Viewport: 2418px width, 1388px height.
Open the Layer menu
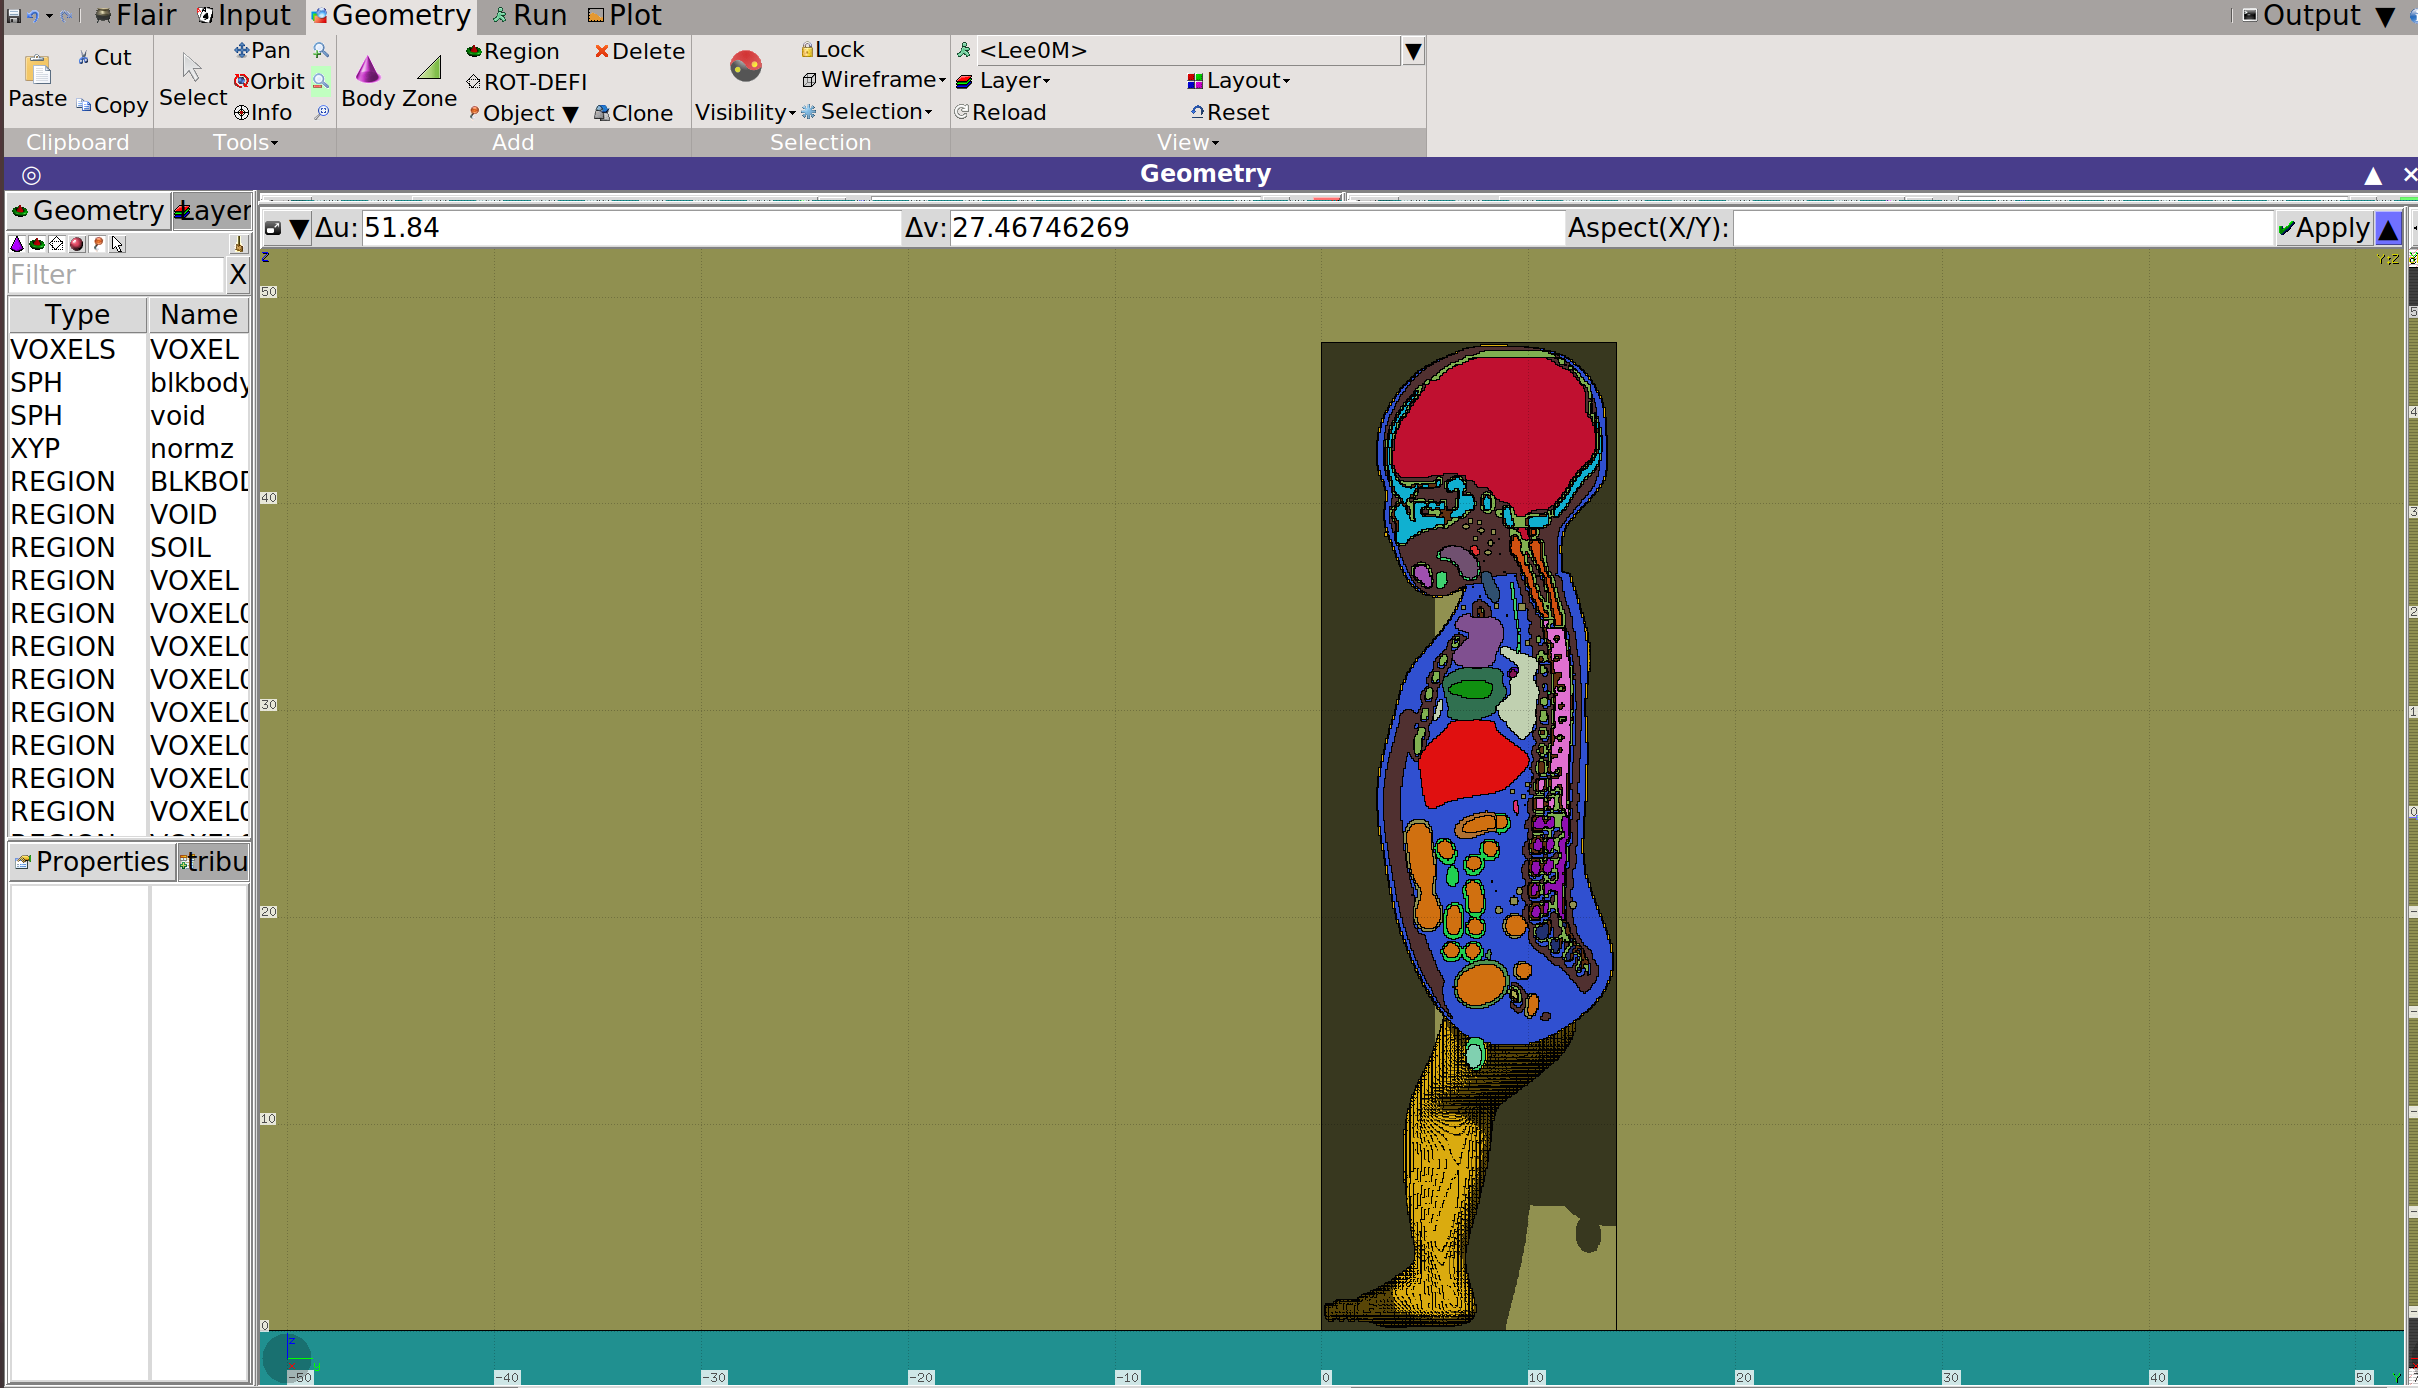point(1003,80)
